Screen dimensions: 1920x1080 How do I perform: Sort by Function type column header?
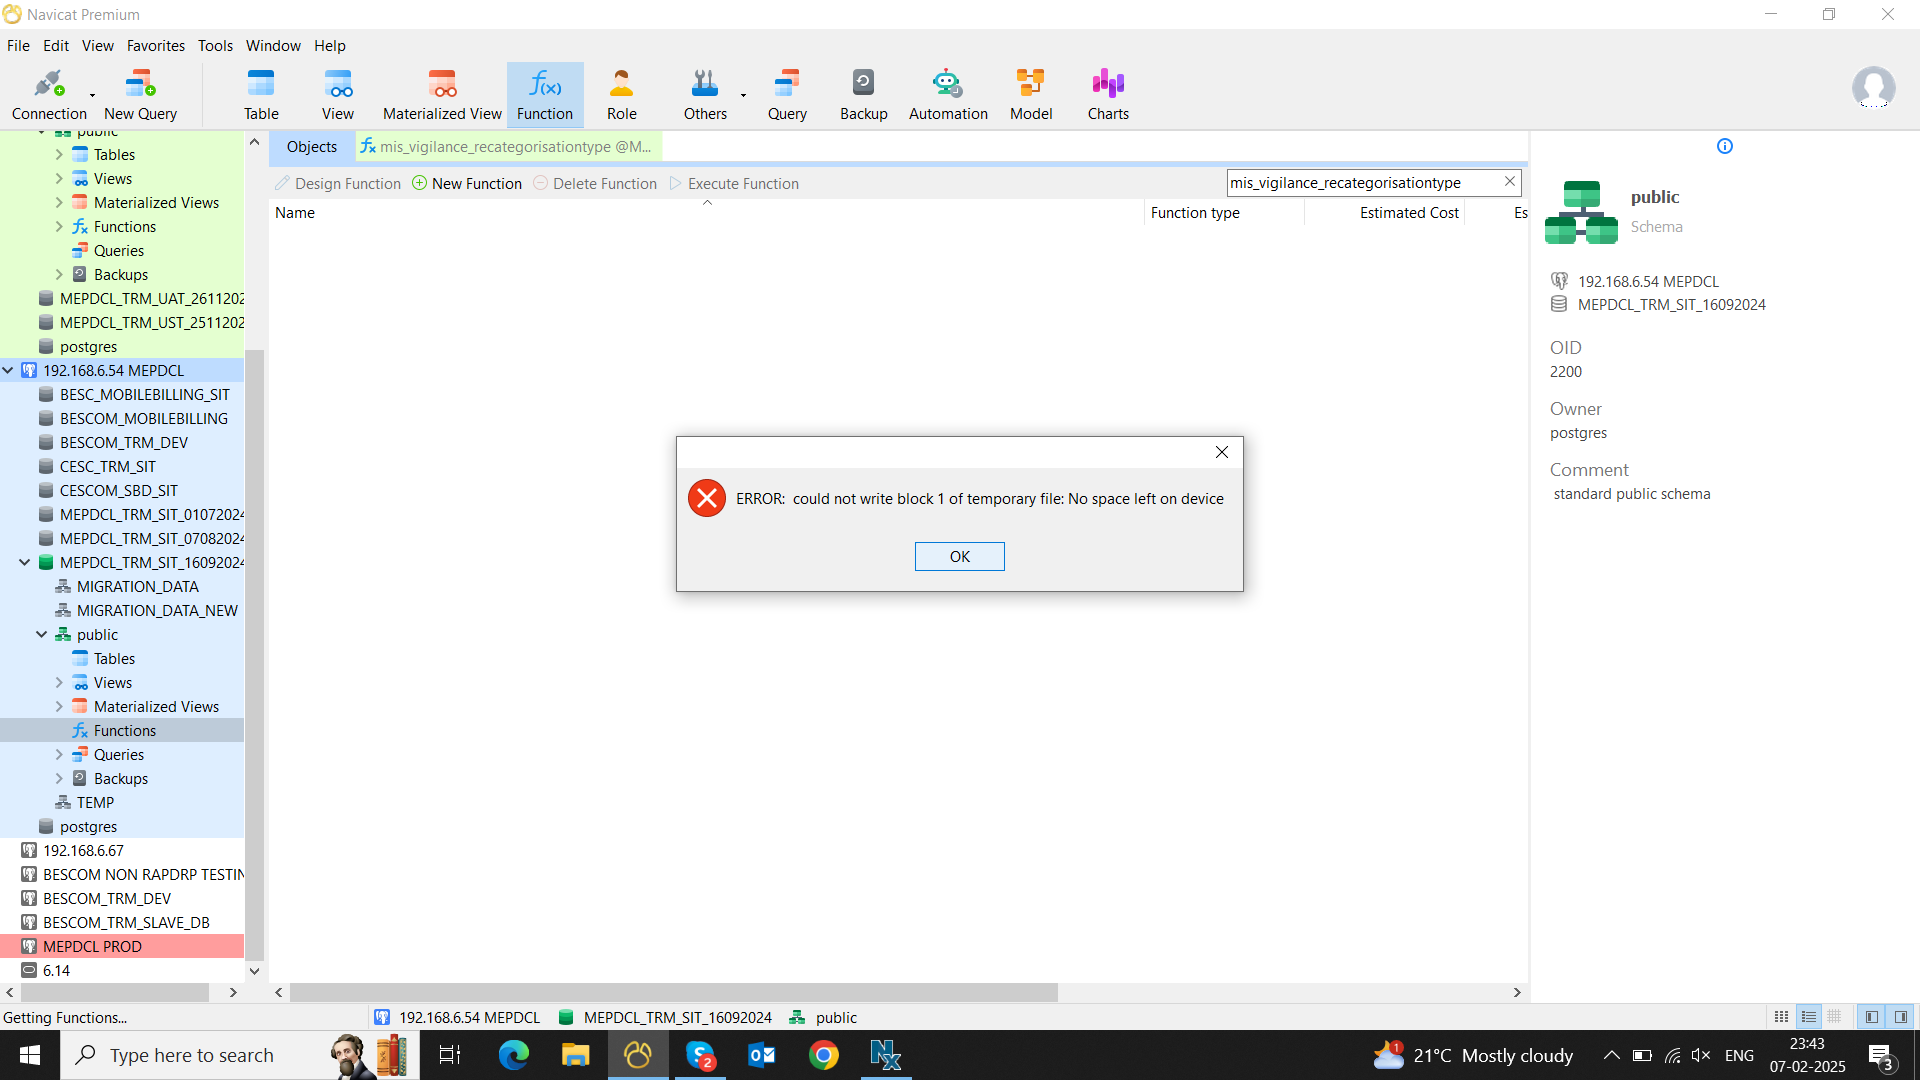(x=1224, y=213)
